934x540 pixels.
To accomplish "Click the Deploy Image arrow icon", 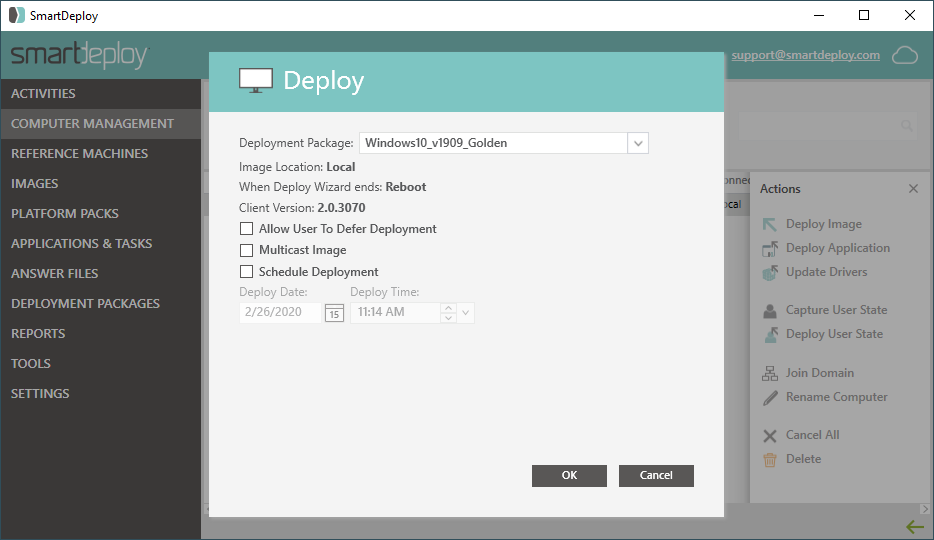I will 770,224.
